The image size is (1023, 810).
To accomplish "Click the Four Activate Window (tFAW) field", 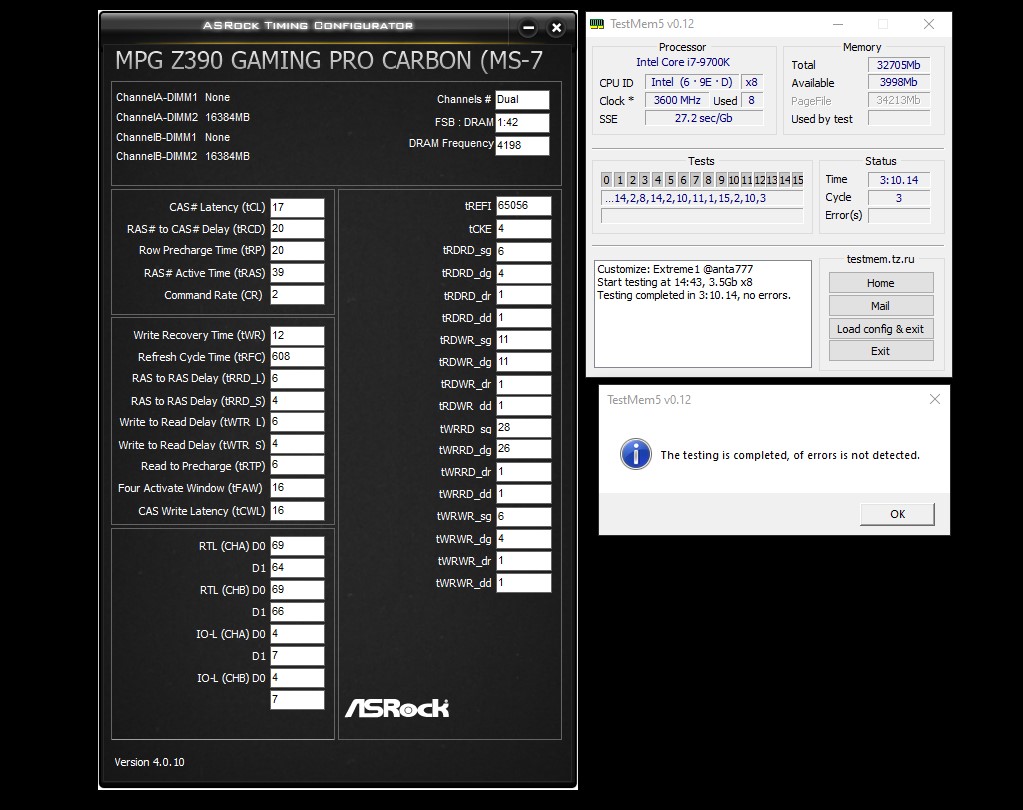I will tap(298, 488).
